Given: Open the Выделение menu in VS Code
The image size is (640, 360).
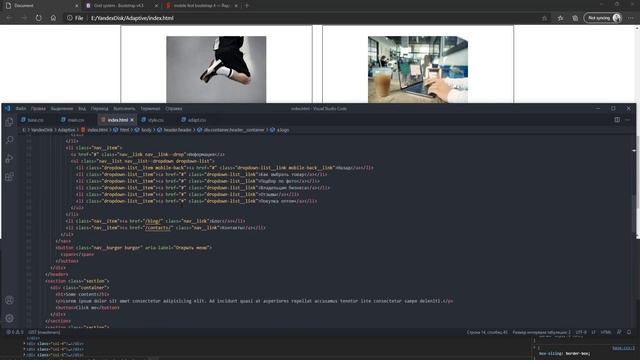Looking at the screenshot, I should [x=62, y=109].
